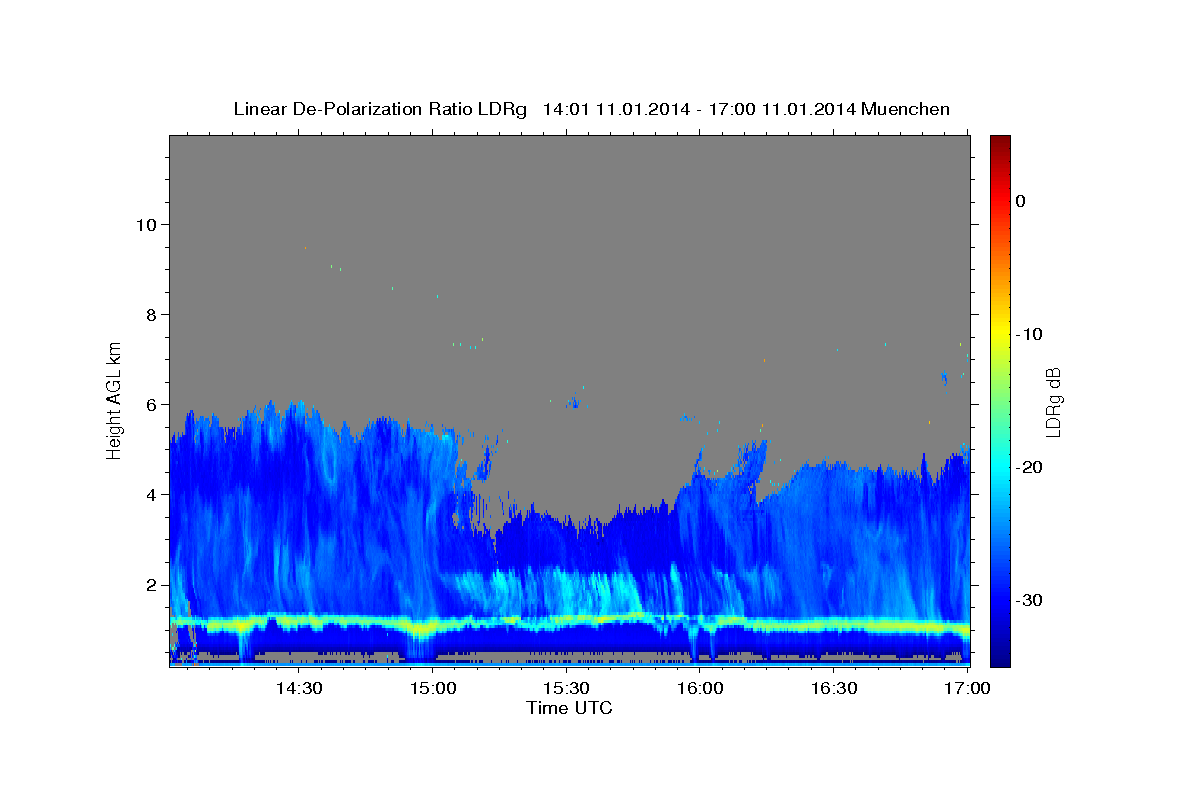Click the colorbar label '0'
1200x800 pixels.
tap(1020, 201)
